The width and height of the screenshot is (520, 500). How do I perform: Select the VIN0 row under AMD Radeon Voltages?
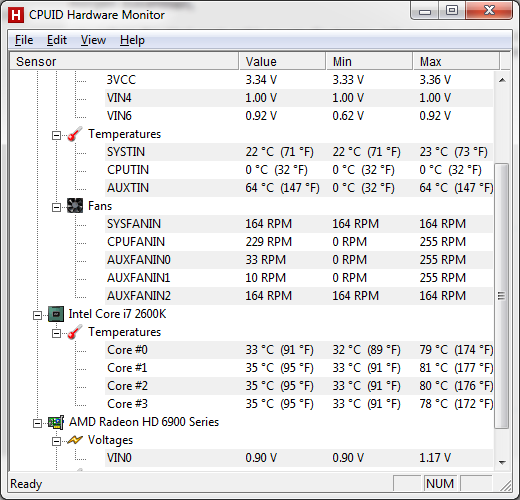pos(299,458)
